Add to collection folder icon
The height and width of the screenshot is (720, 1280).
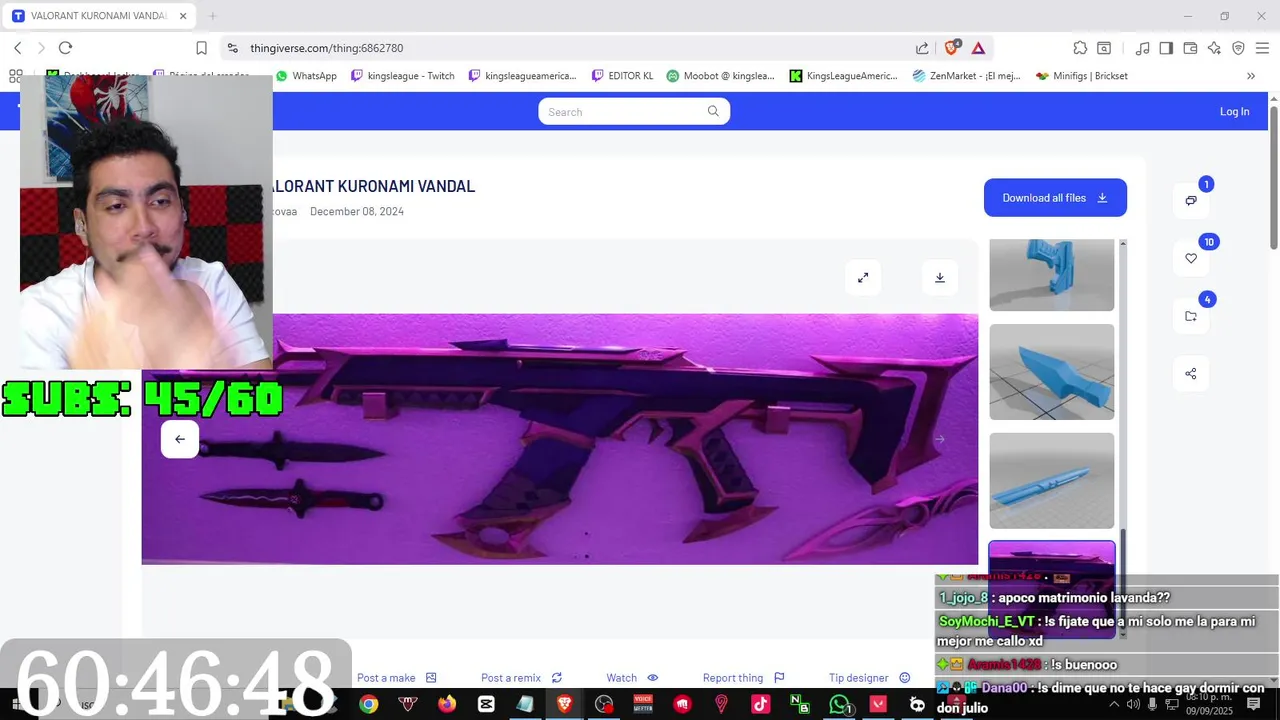[1191, 316]
